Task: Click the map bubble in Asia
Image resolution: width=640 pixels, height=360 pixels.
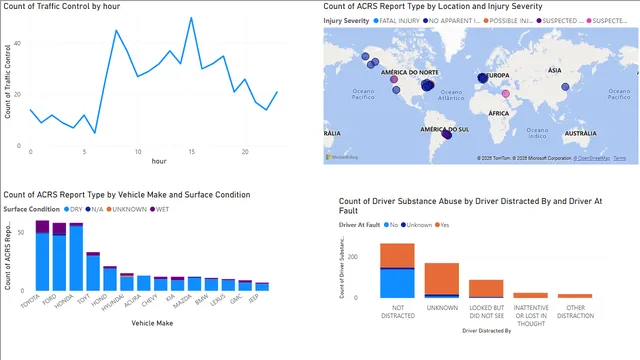Action: pyautogui.click(x=565, y=87)
